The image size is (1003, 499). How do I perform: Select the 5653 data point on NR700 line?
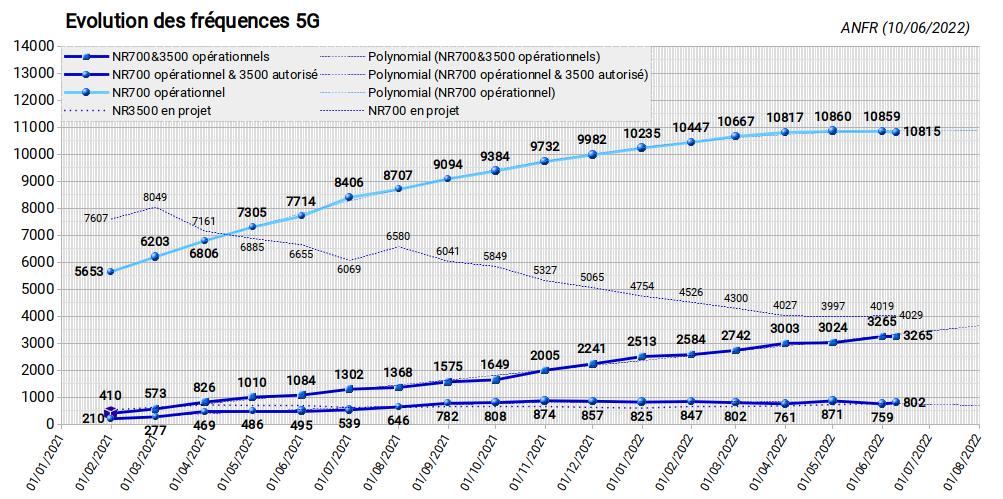tap(111, 271)
